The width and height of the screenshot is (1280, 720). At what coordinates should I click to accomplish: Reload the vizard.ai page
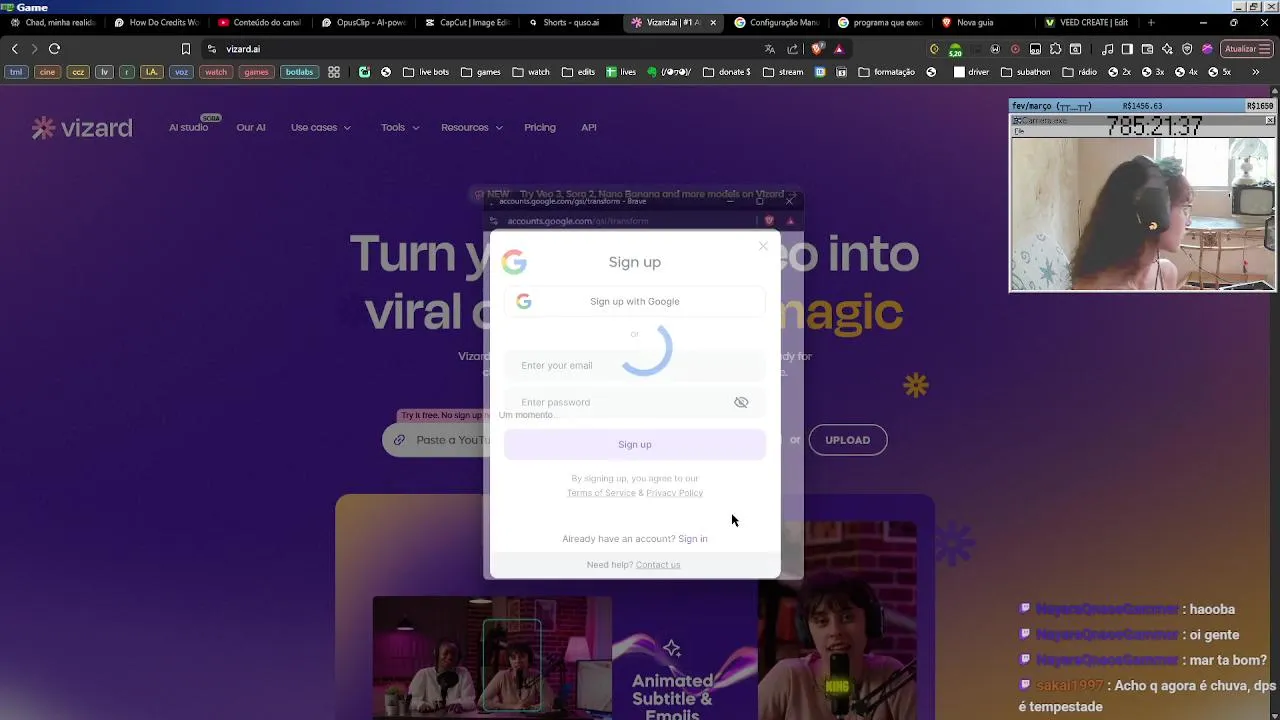(55, 49)
